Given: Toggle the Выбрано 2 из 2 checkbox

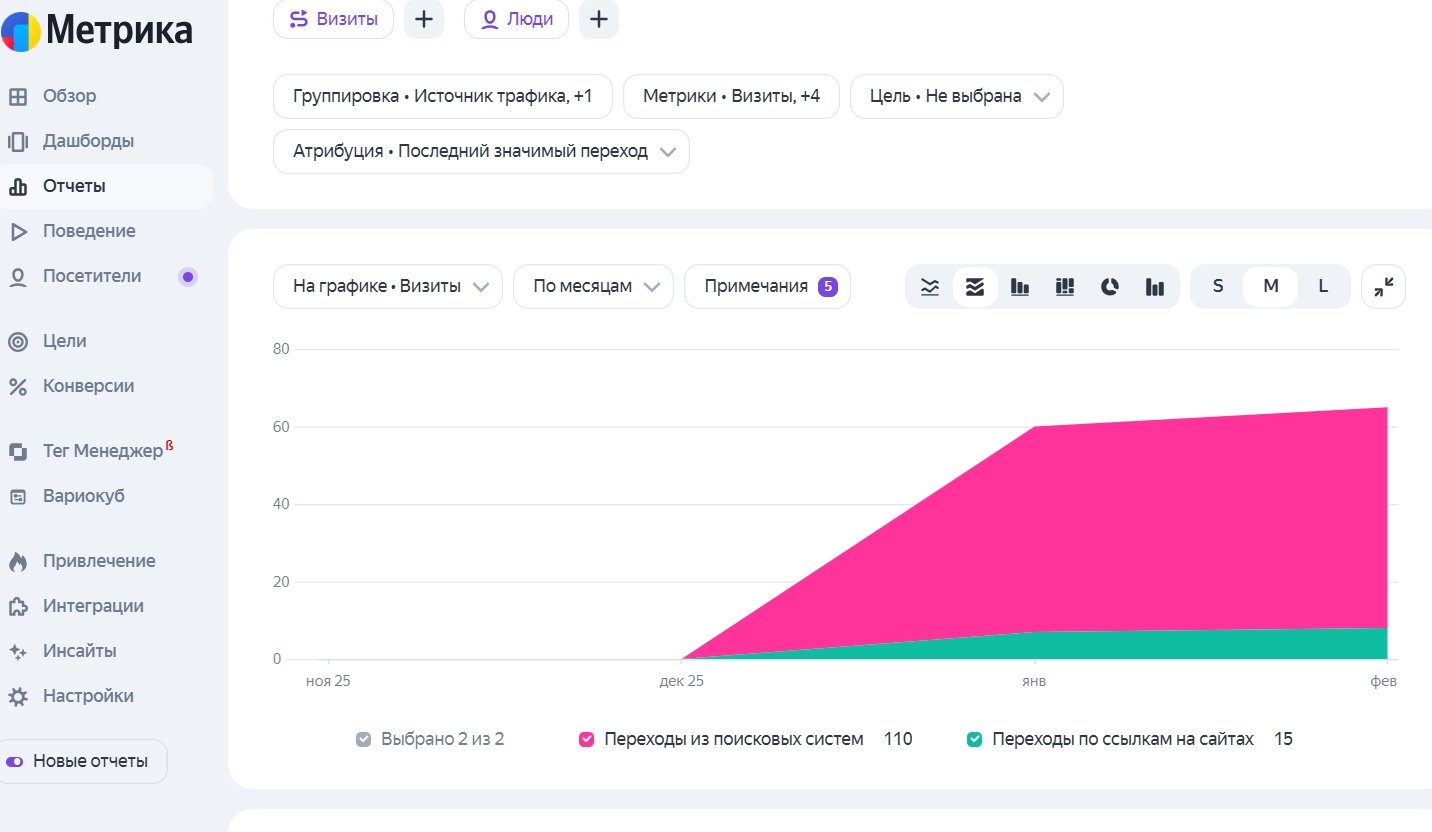Looking at the screenshot, I should tap(364, 740).
